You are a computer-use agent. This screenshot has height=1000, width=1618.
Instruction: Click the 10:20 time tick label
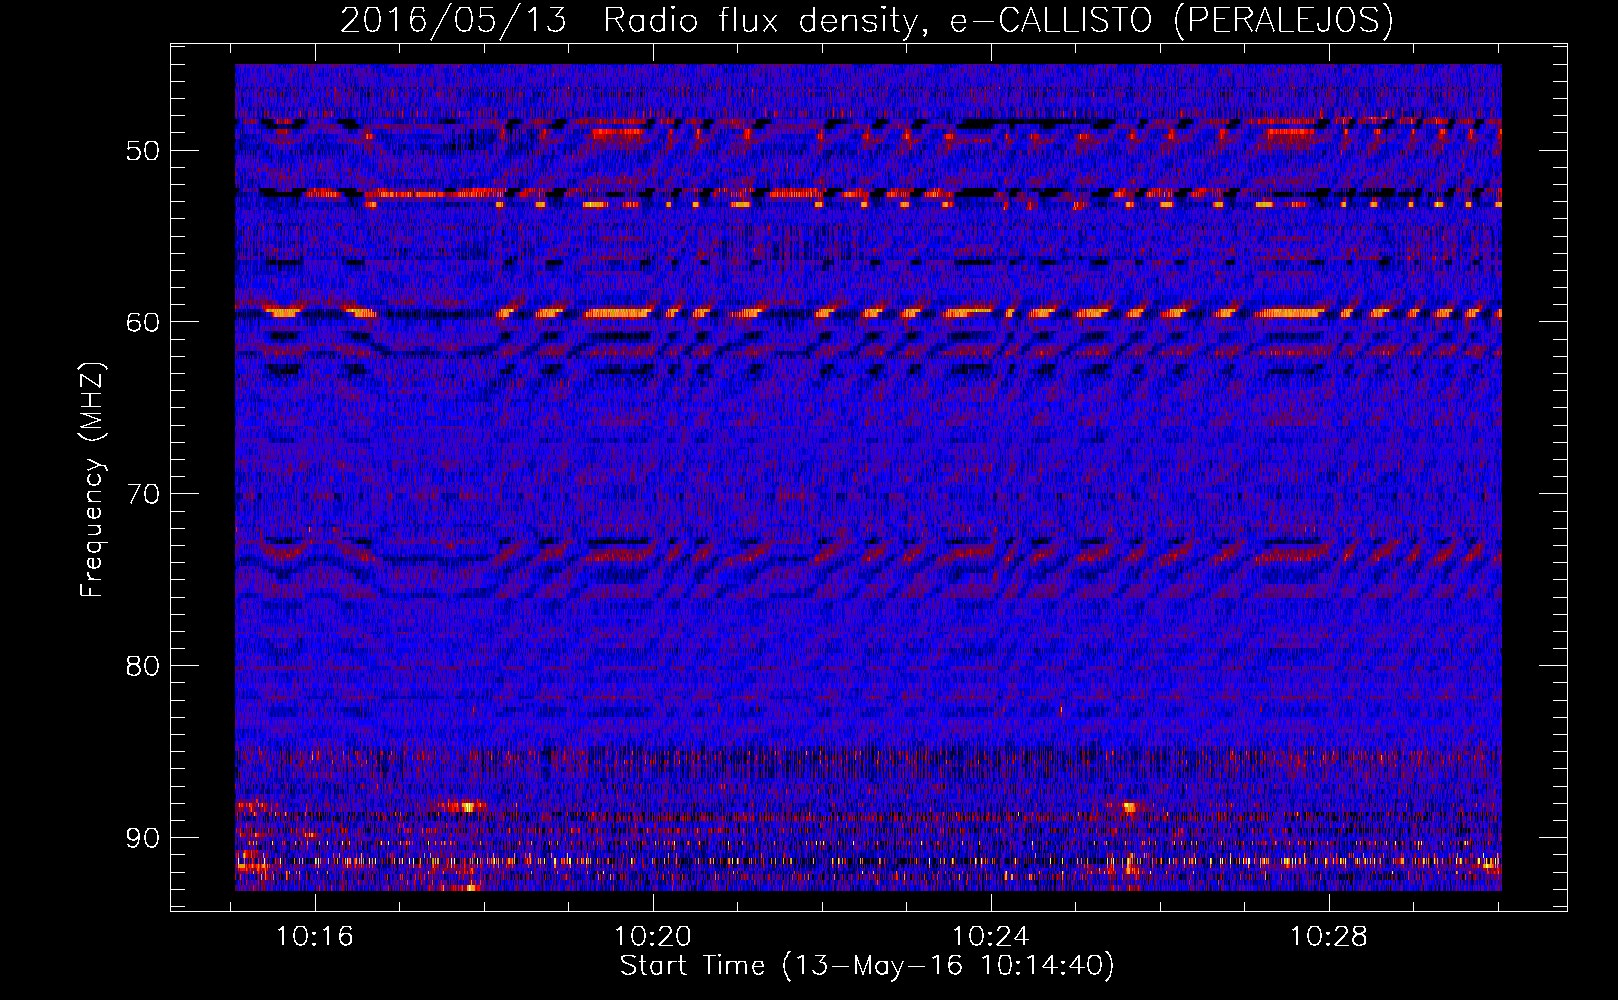(x=653, y=937)
